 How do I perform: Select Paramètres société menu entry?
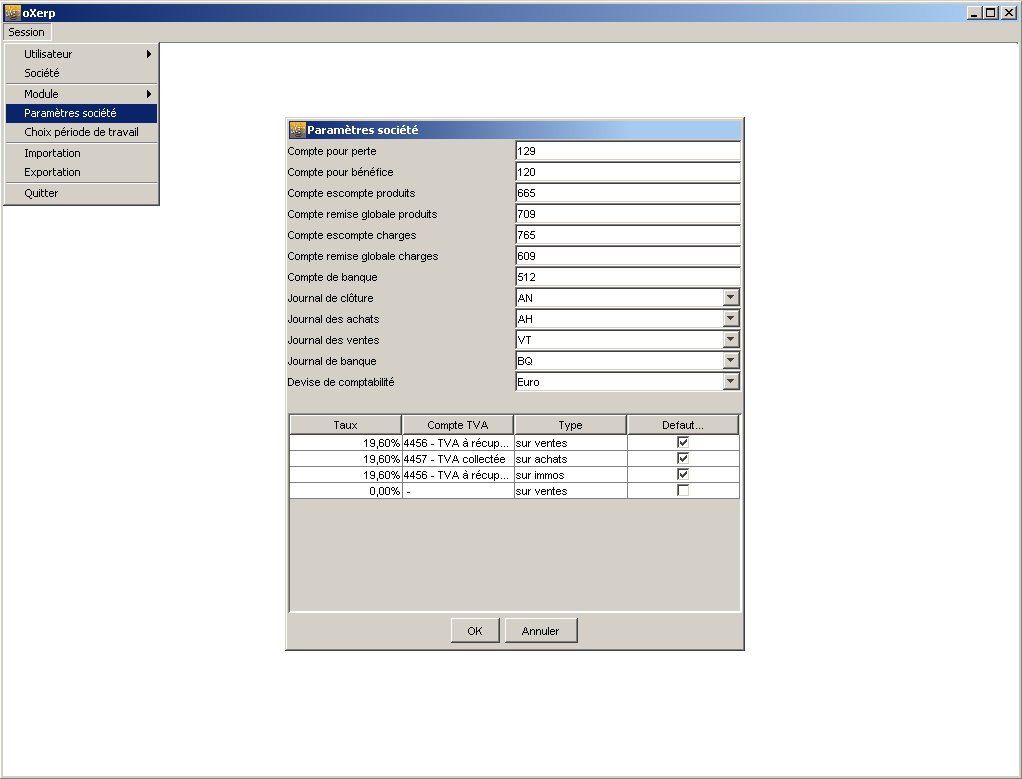81,113
